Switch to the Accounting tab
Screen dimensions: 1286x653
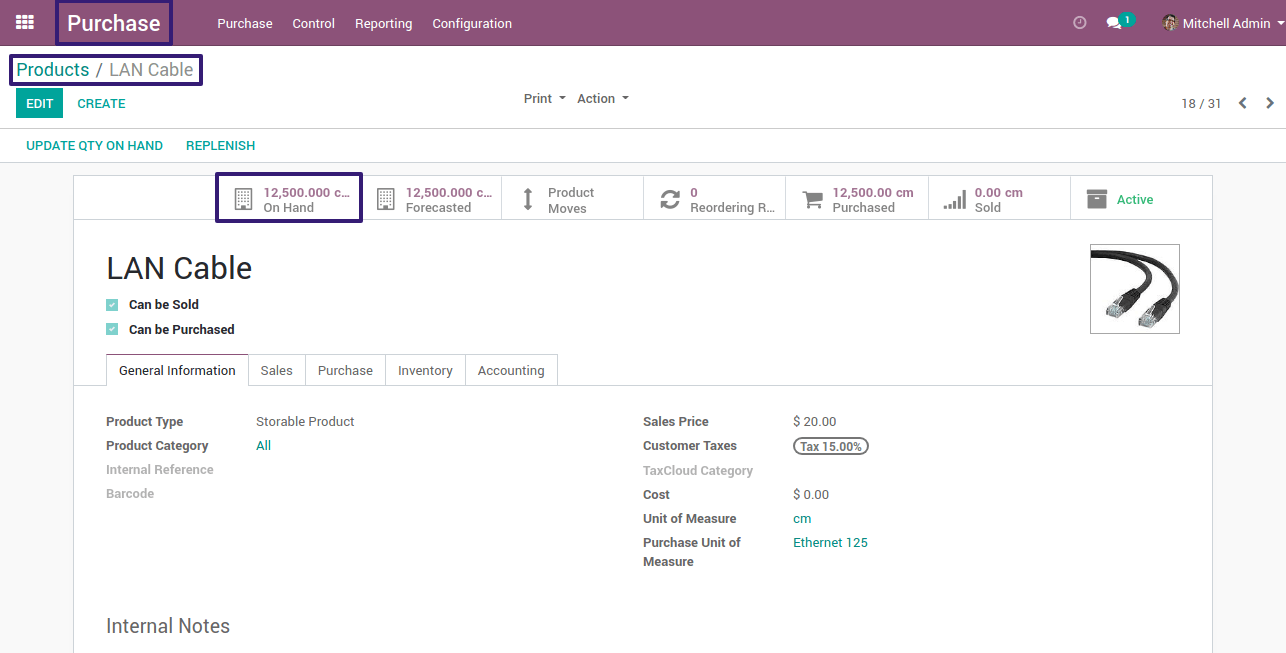point(511,370)
